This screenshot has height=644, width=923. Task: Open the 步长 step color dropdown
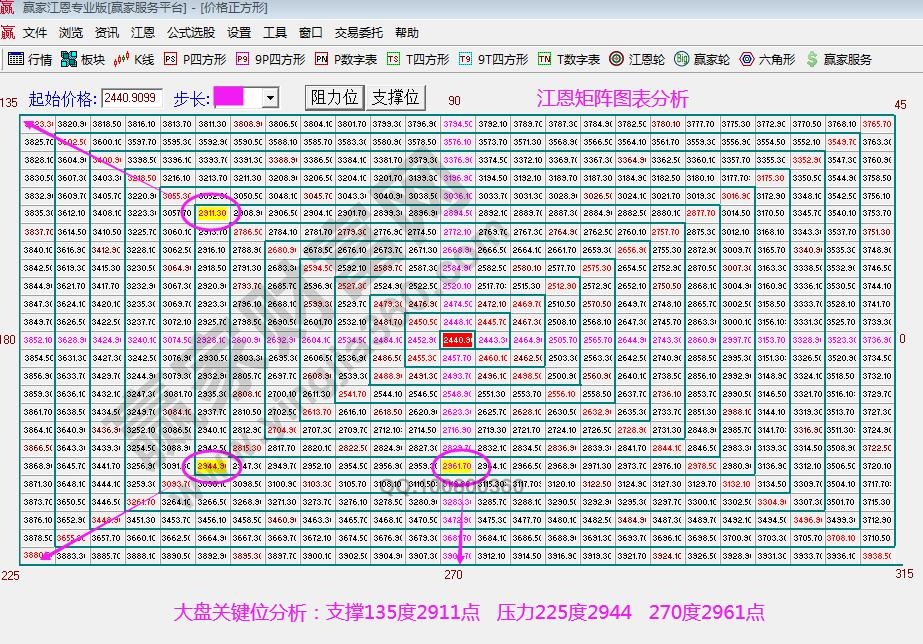pos(272,98)
